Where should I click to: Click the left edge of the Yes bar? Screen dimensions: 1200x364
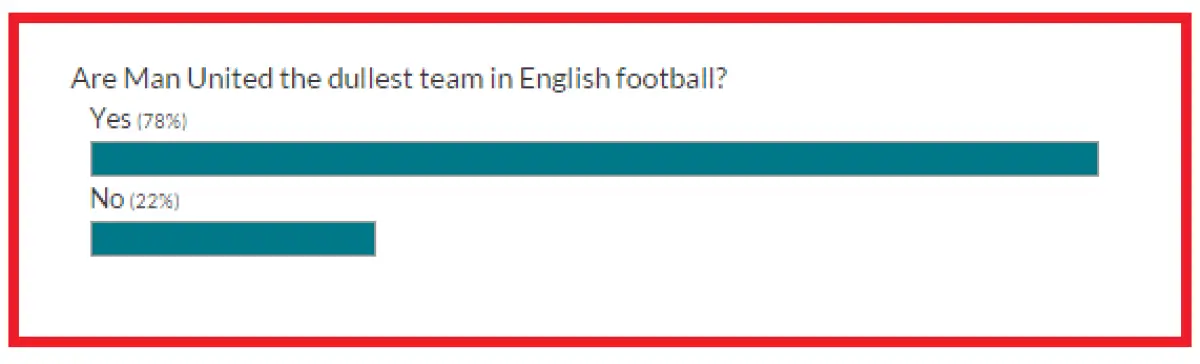point(95,159)
